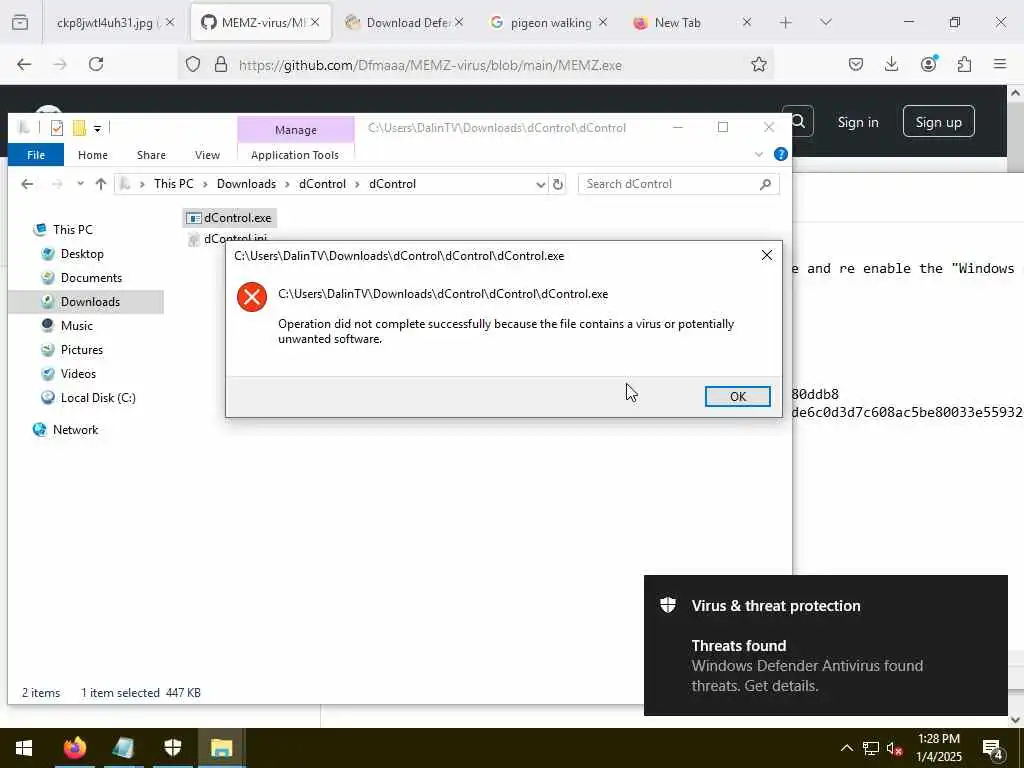
Task: Open Firefox account icon
Action: click(x=928, y=63)
